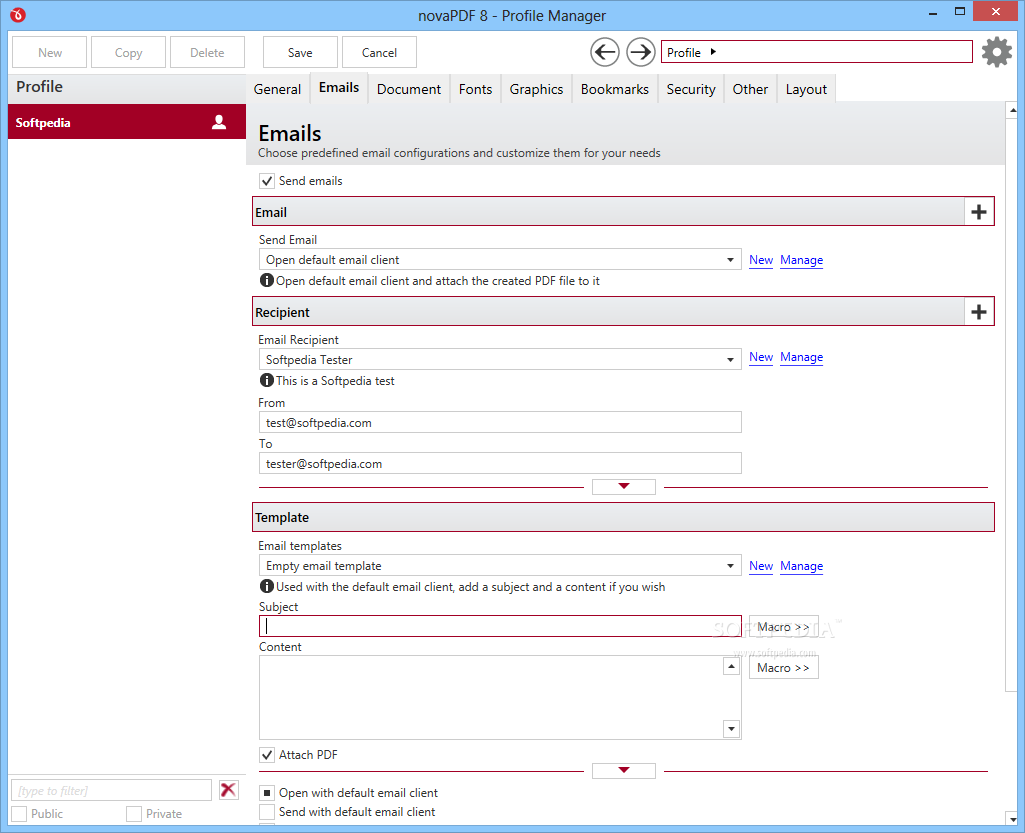Screen dimensions: 1025x833
Task: Click New link beside Email Recipient
Action: coord(761,357)
